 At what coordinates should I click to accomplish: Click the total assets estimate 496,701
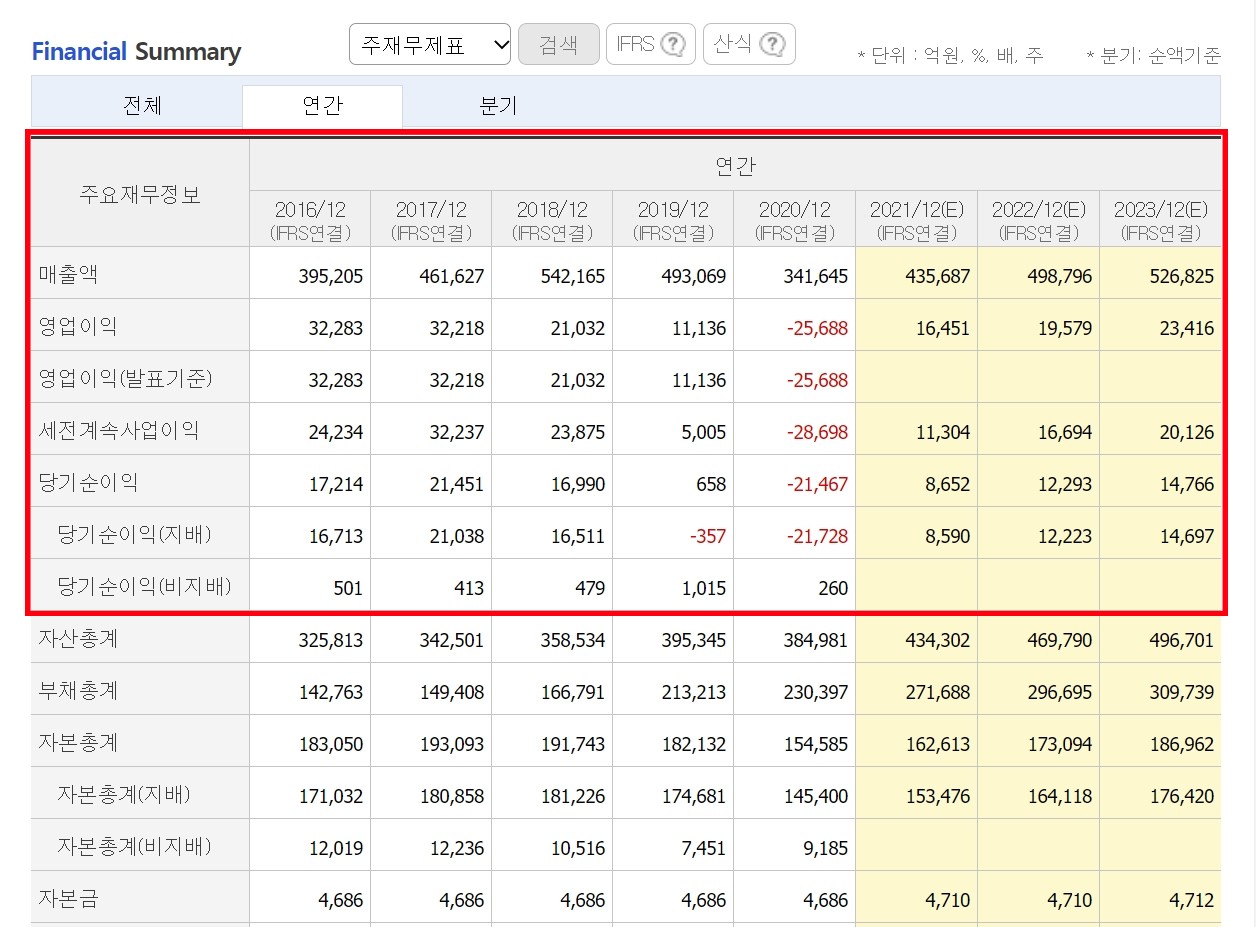click(x=1181, y=641)
